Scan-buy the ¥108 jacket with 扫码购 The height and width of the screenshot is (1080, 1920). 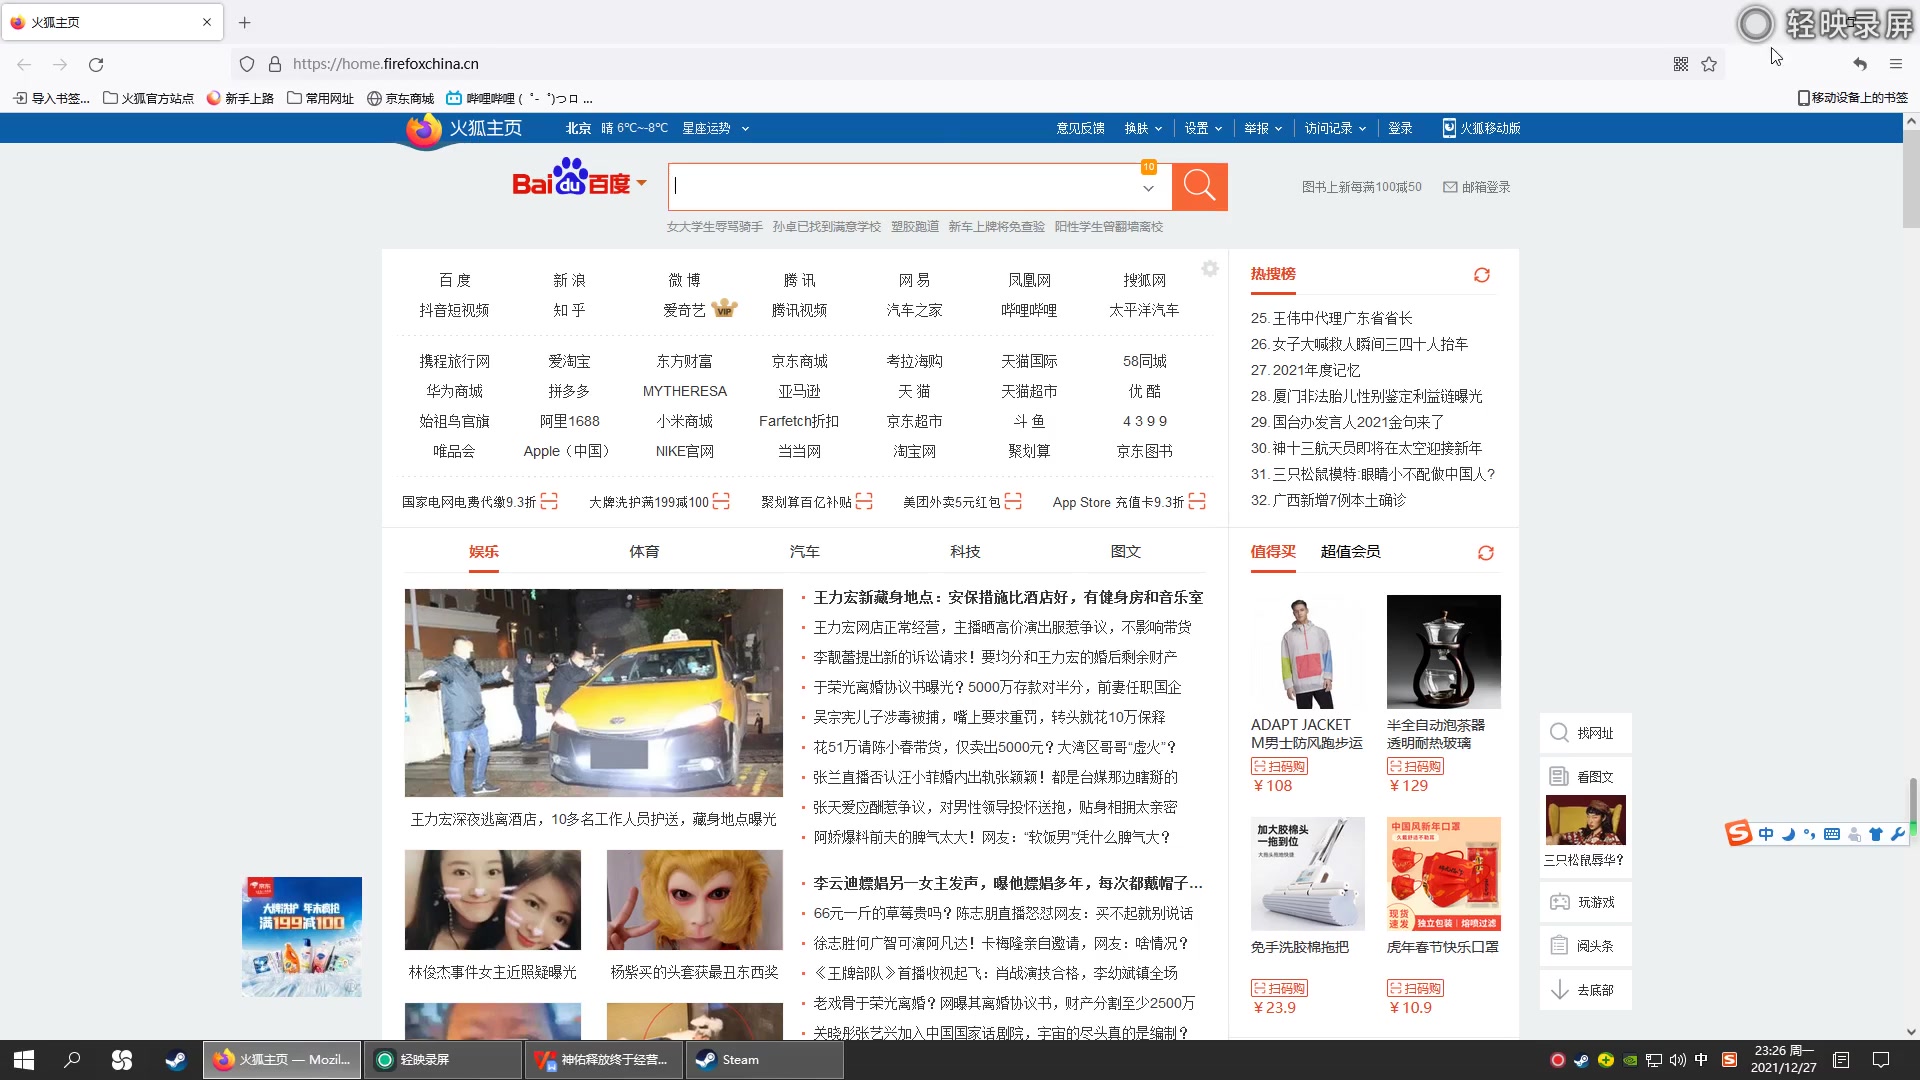click(x=1279, y=766)
